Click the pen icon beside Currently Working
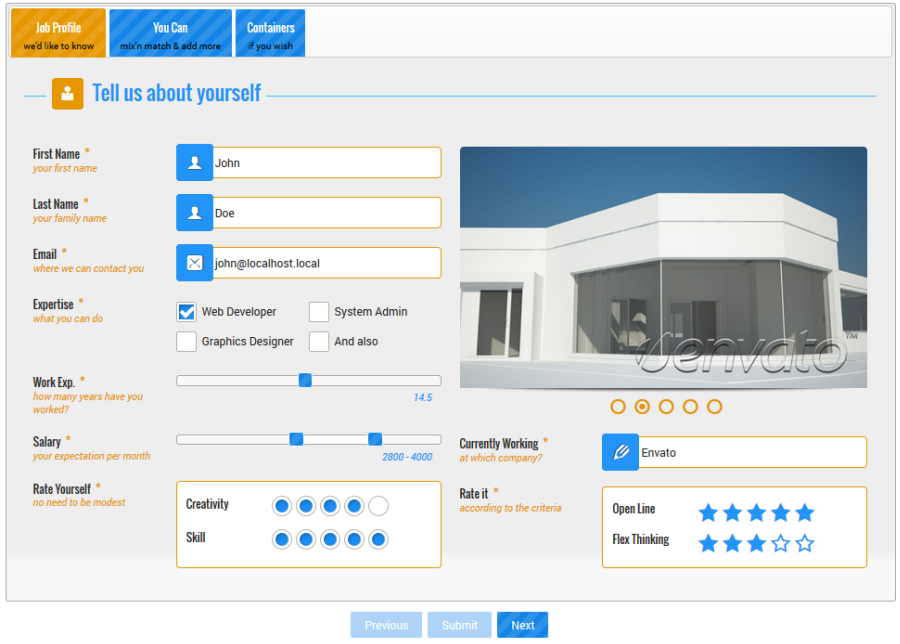The height and width of the screenshot is (644, 900). click(620, 452)
